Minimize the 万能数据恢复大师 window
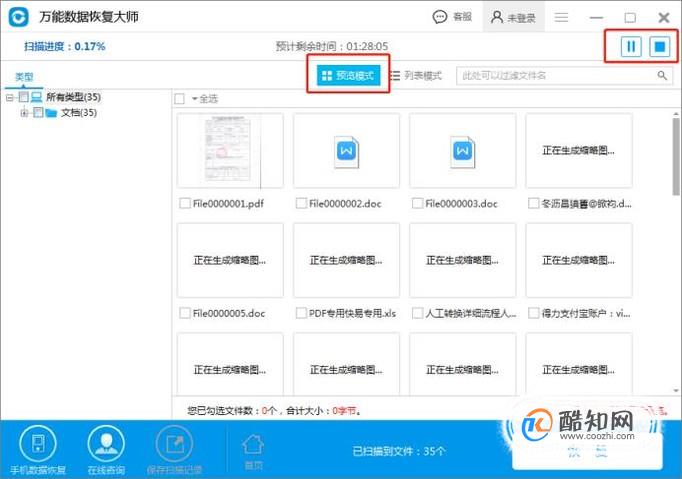 coord(596,17)
